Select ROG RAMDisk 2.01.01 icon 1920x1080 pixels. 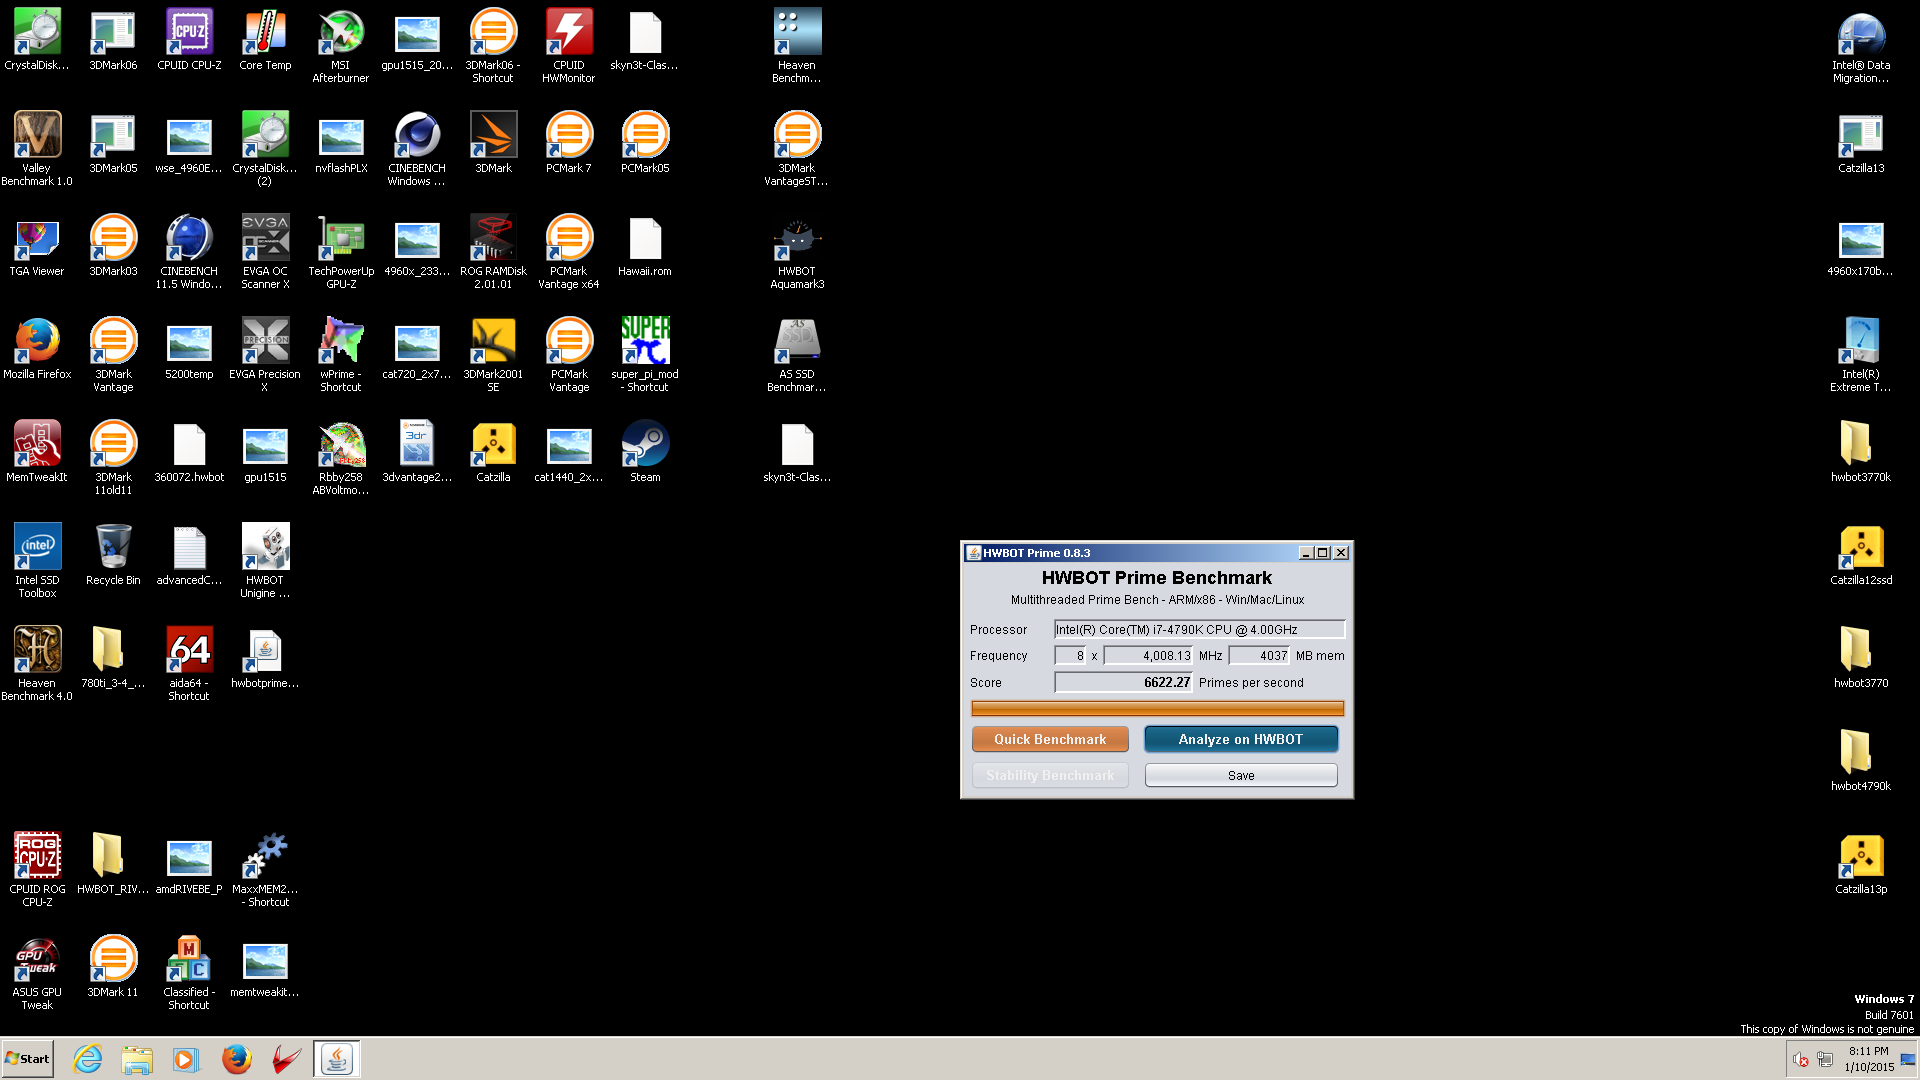(493, 252)
